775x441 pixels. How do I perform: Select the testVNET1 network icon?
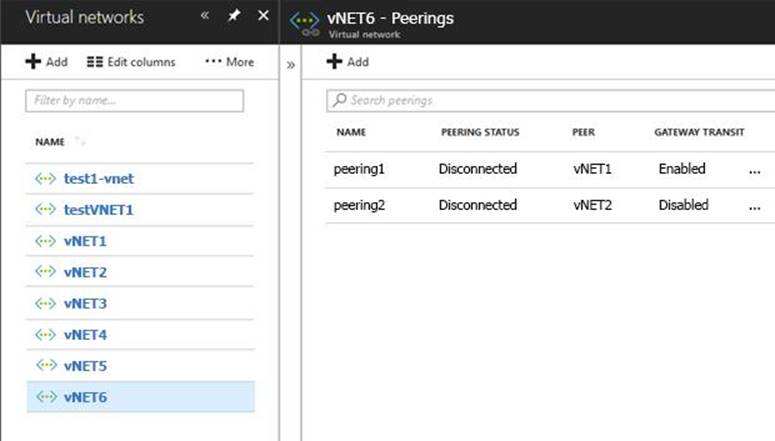coord(45,210)
